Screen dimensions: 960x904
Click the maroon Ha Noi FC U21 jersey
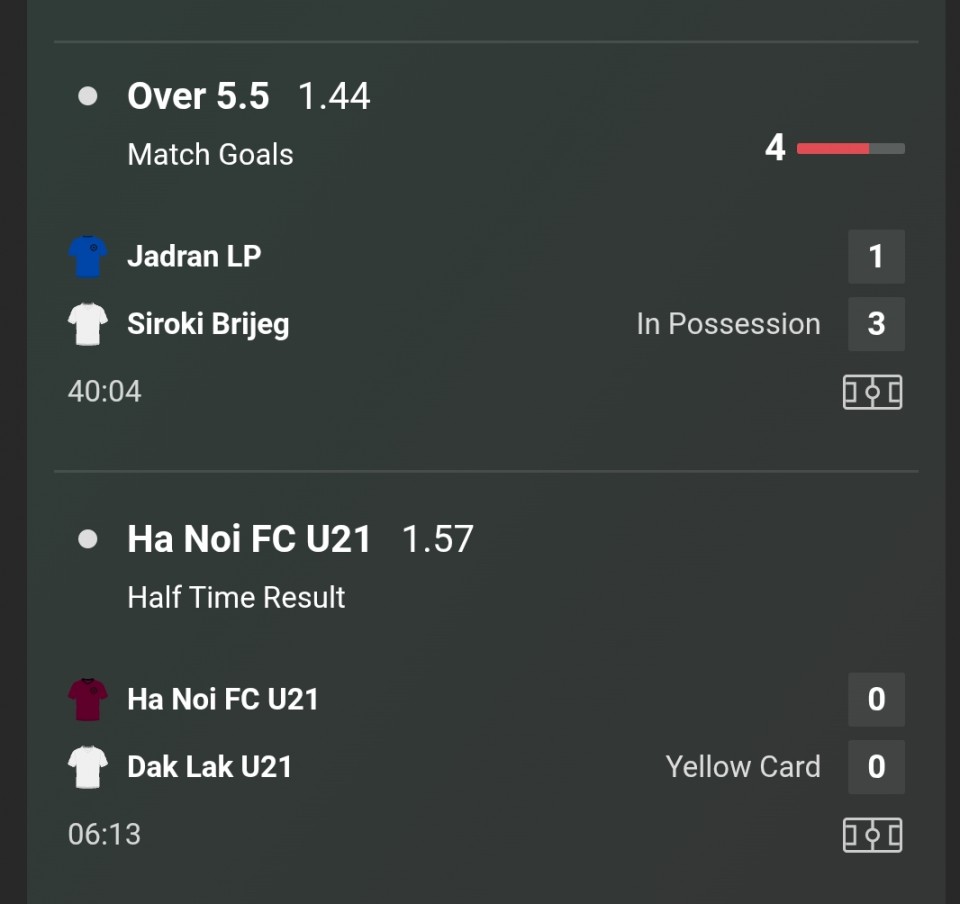88,699
